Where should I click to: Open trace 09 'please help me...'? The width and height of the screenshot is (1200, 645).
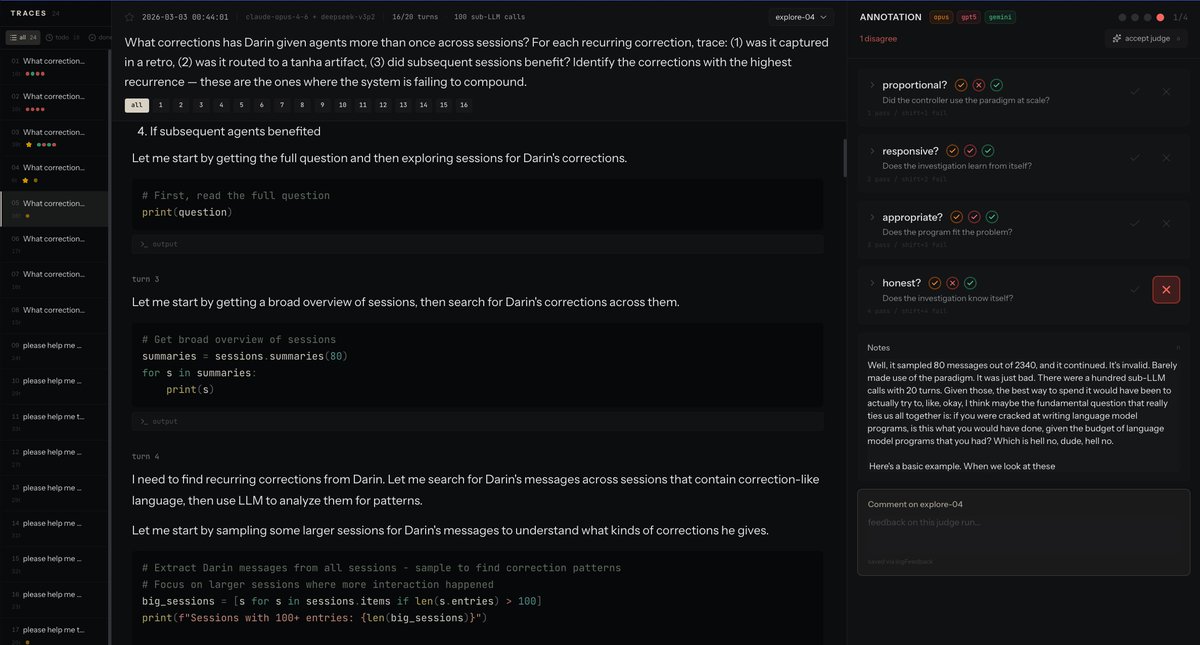(x=54, y=351)
